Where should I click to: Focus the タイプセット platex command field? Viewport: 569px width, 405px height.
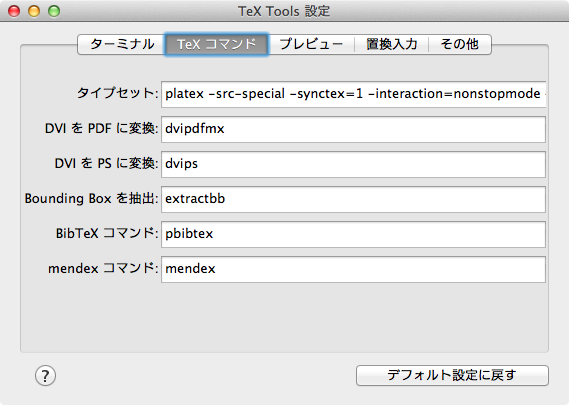pos(353,94)
